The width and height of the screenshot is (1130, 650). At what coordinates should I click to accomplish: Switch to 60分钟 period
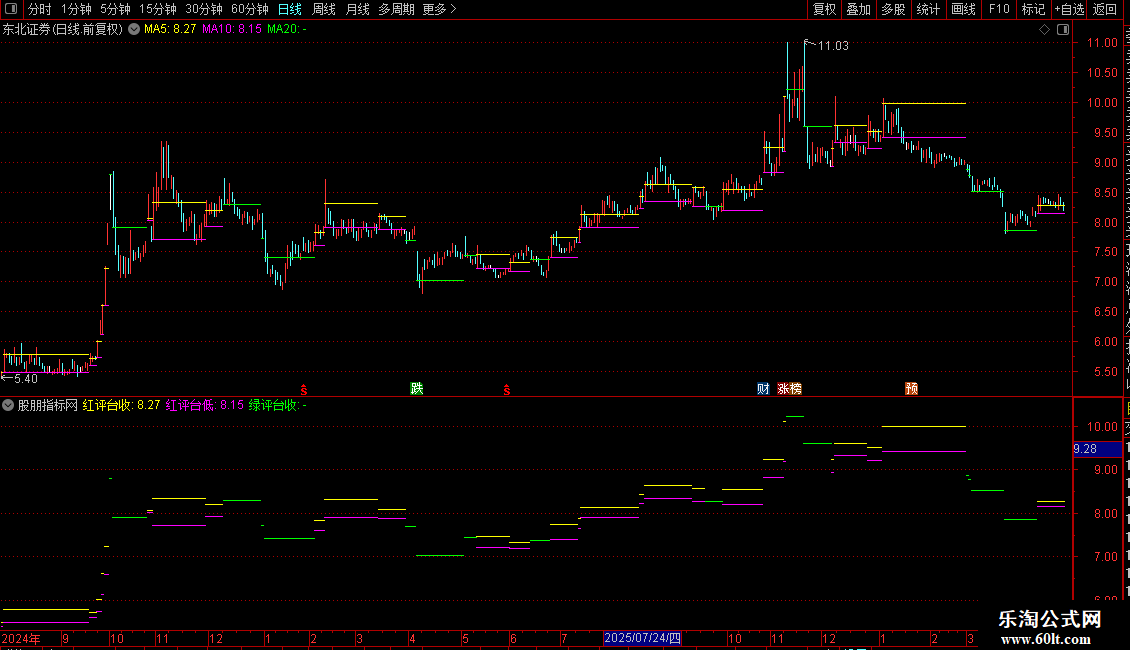[x=250, y=9]
